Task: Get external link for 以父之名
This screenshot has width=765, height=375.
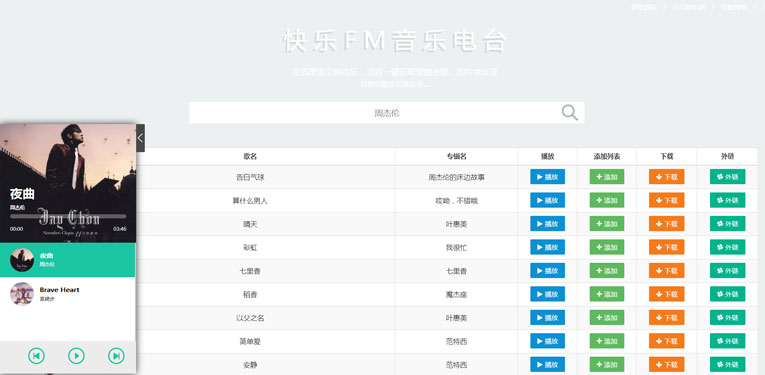Action: 727,317
